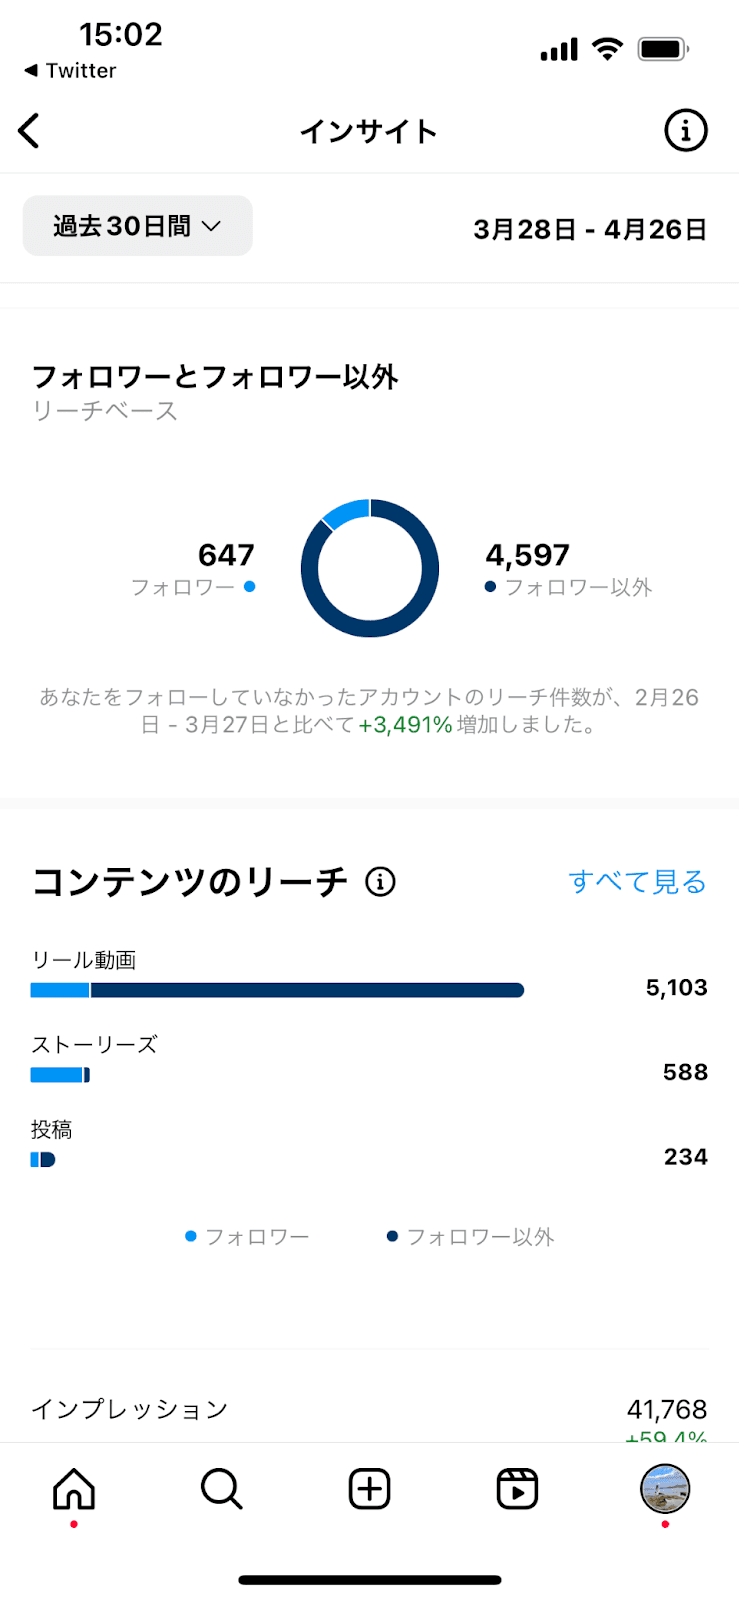Tap the create new post icon
This screenshot has width=739, height=1600.
pyautogui.click(x=369, y=1489)
